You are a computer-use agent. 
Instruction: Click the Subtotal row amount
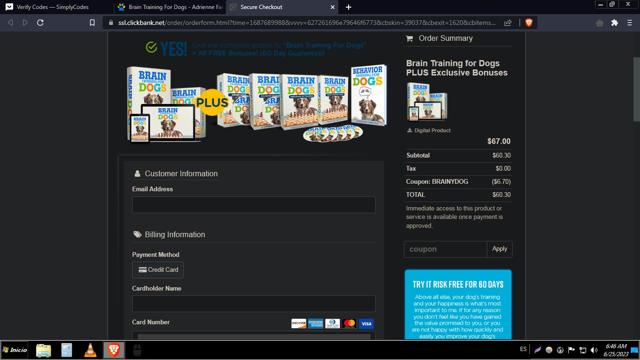(x=502, y=156)
